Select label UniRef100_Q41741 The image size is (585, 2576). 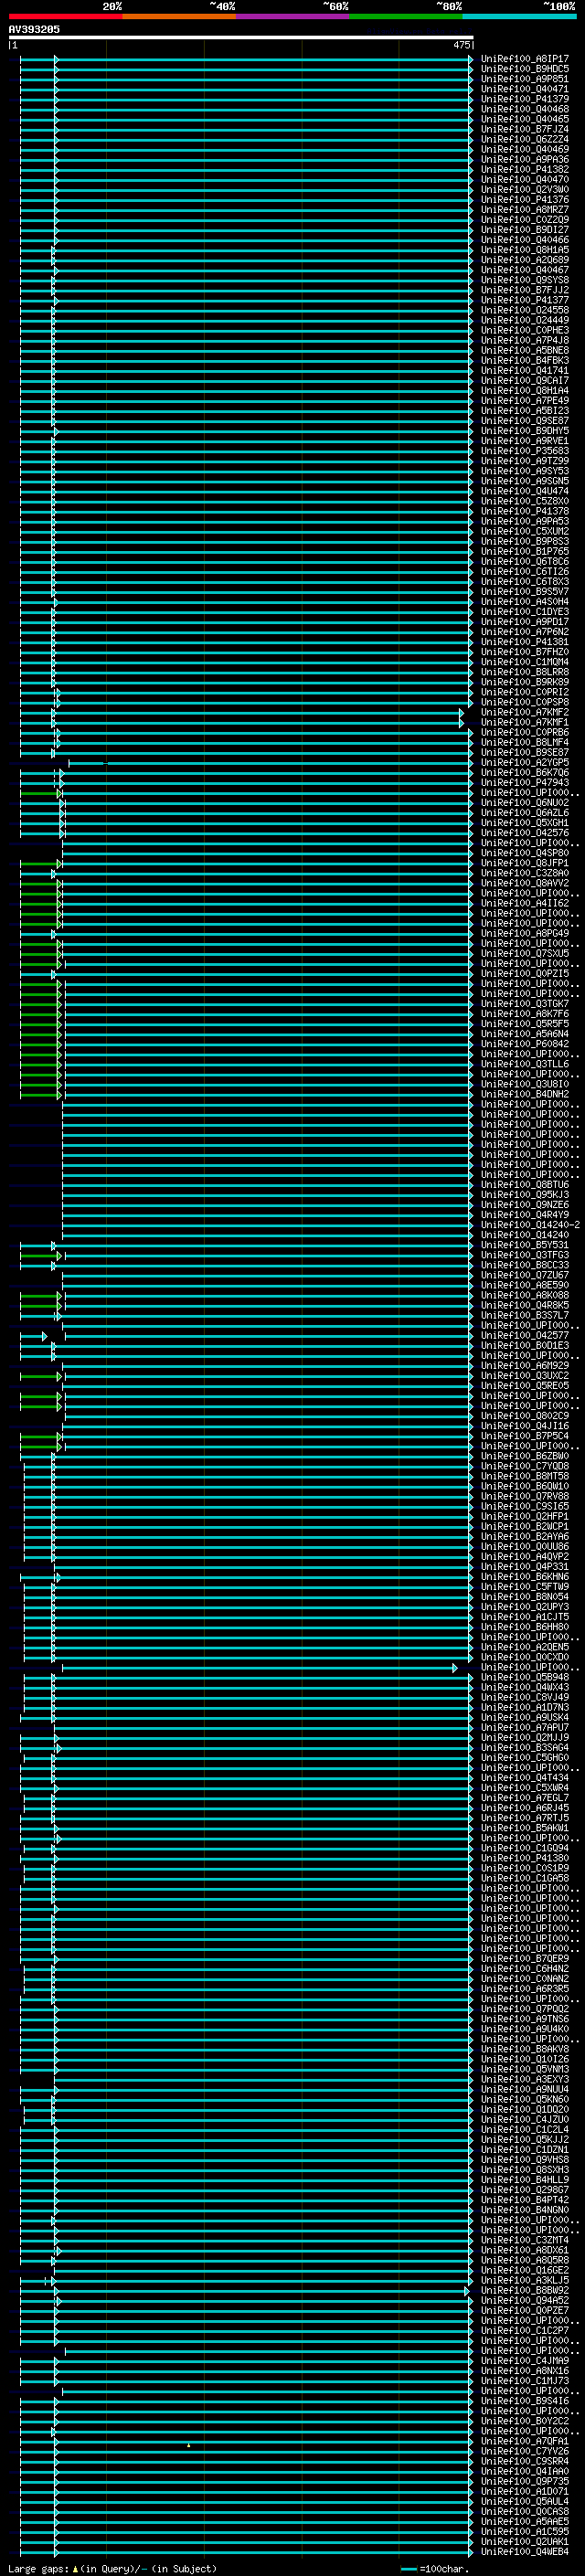coord(524,370)
